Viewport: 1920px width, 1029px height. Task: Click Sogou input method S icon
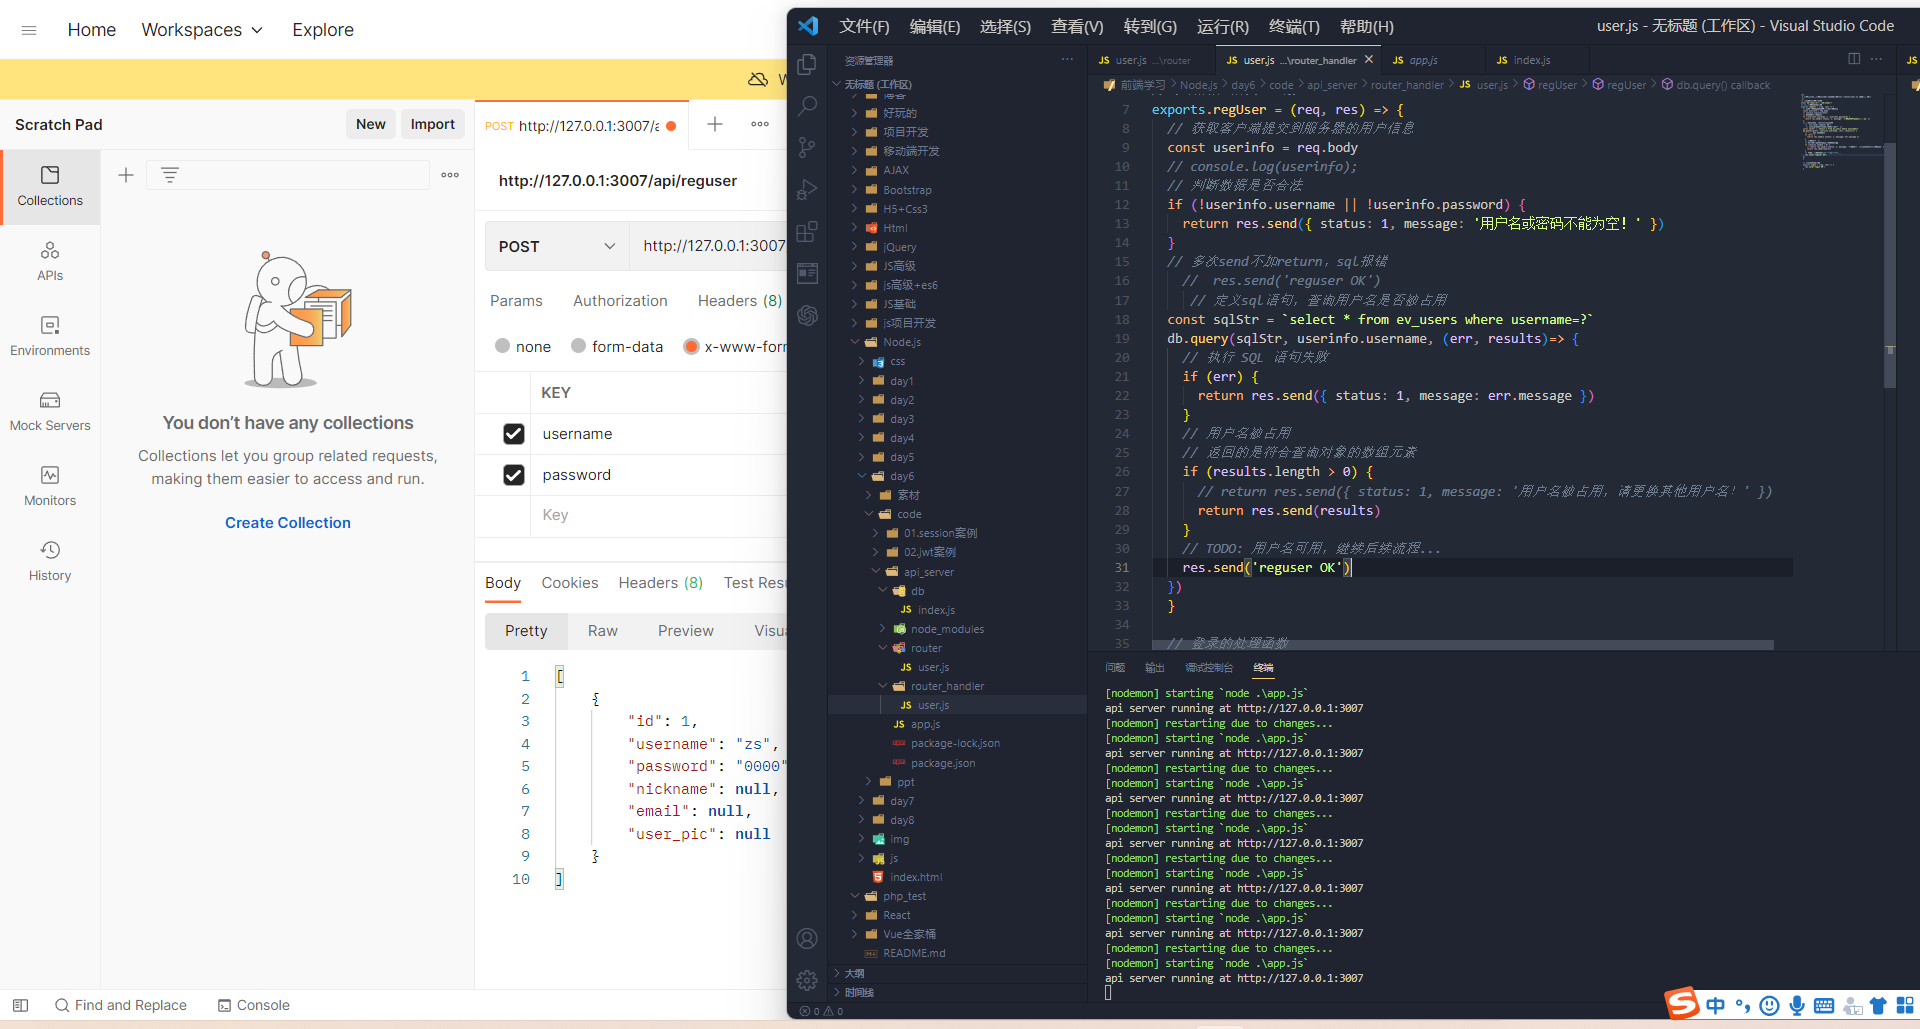pyautogui.click(x=1682, y=1003)
